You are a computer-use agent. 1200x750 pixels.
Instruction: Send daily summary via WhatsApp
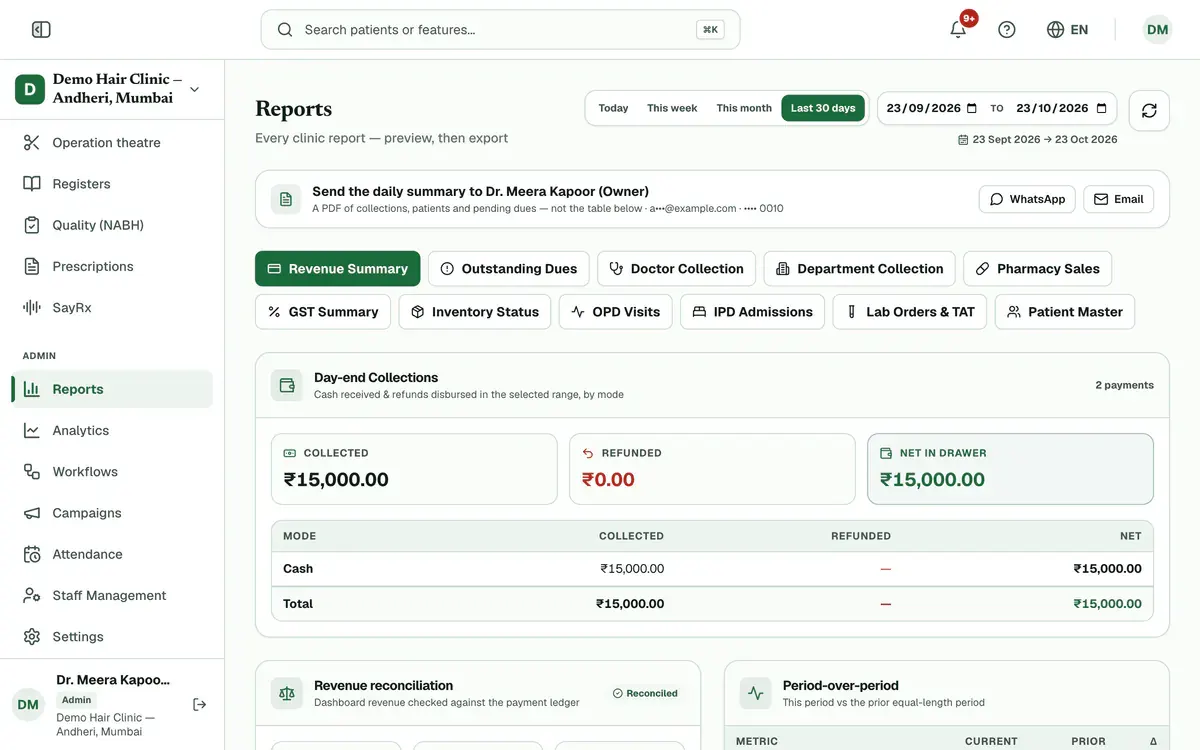coord(1027,199)
